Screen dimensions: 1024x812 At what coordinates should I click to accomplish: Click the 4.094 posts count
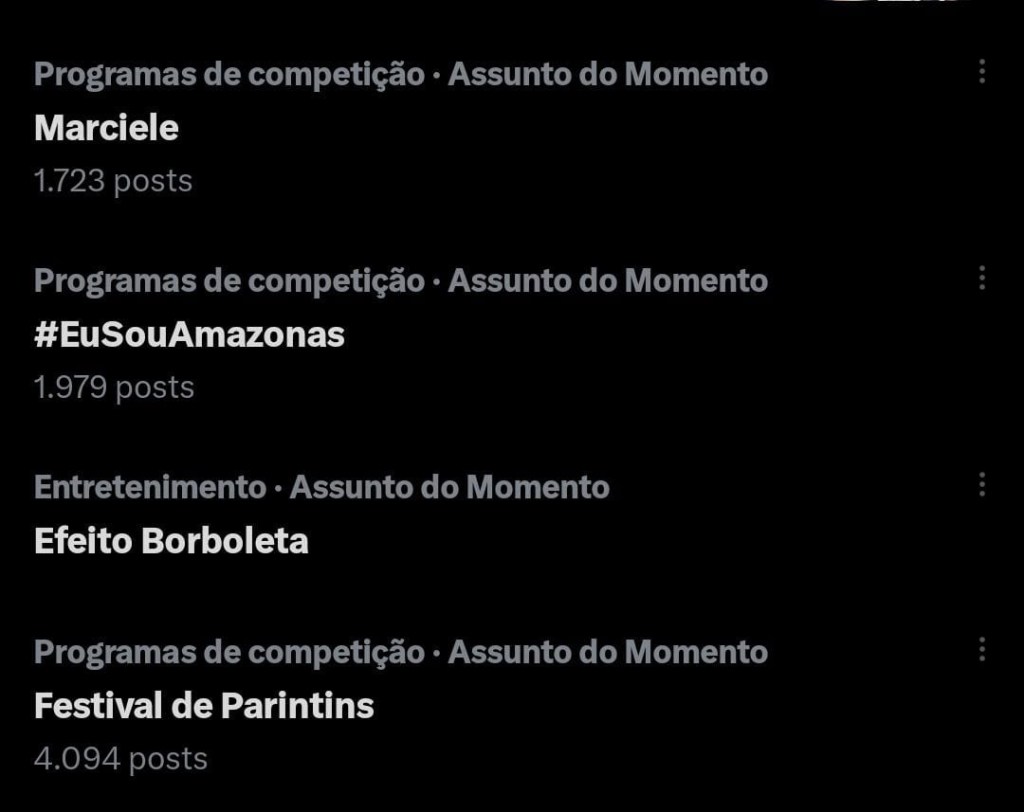point(120,758)
